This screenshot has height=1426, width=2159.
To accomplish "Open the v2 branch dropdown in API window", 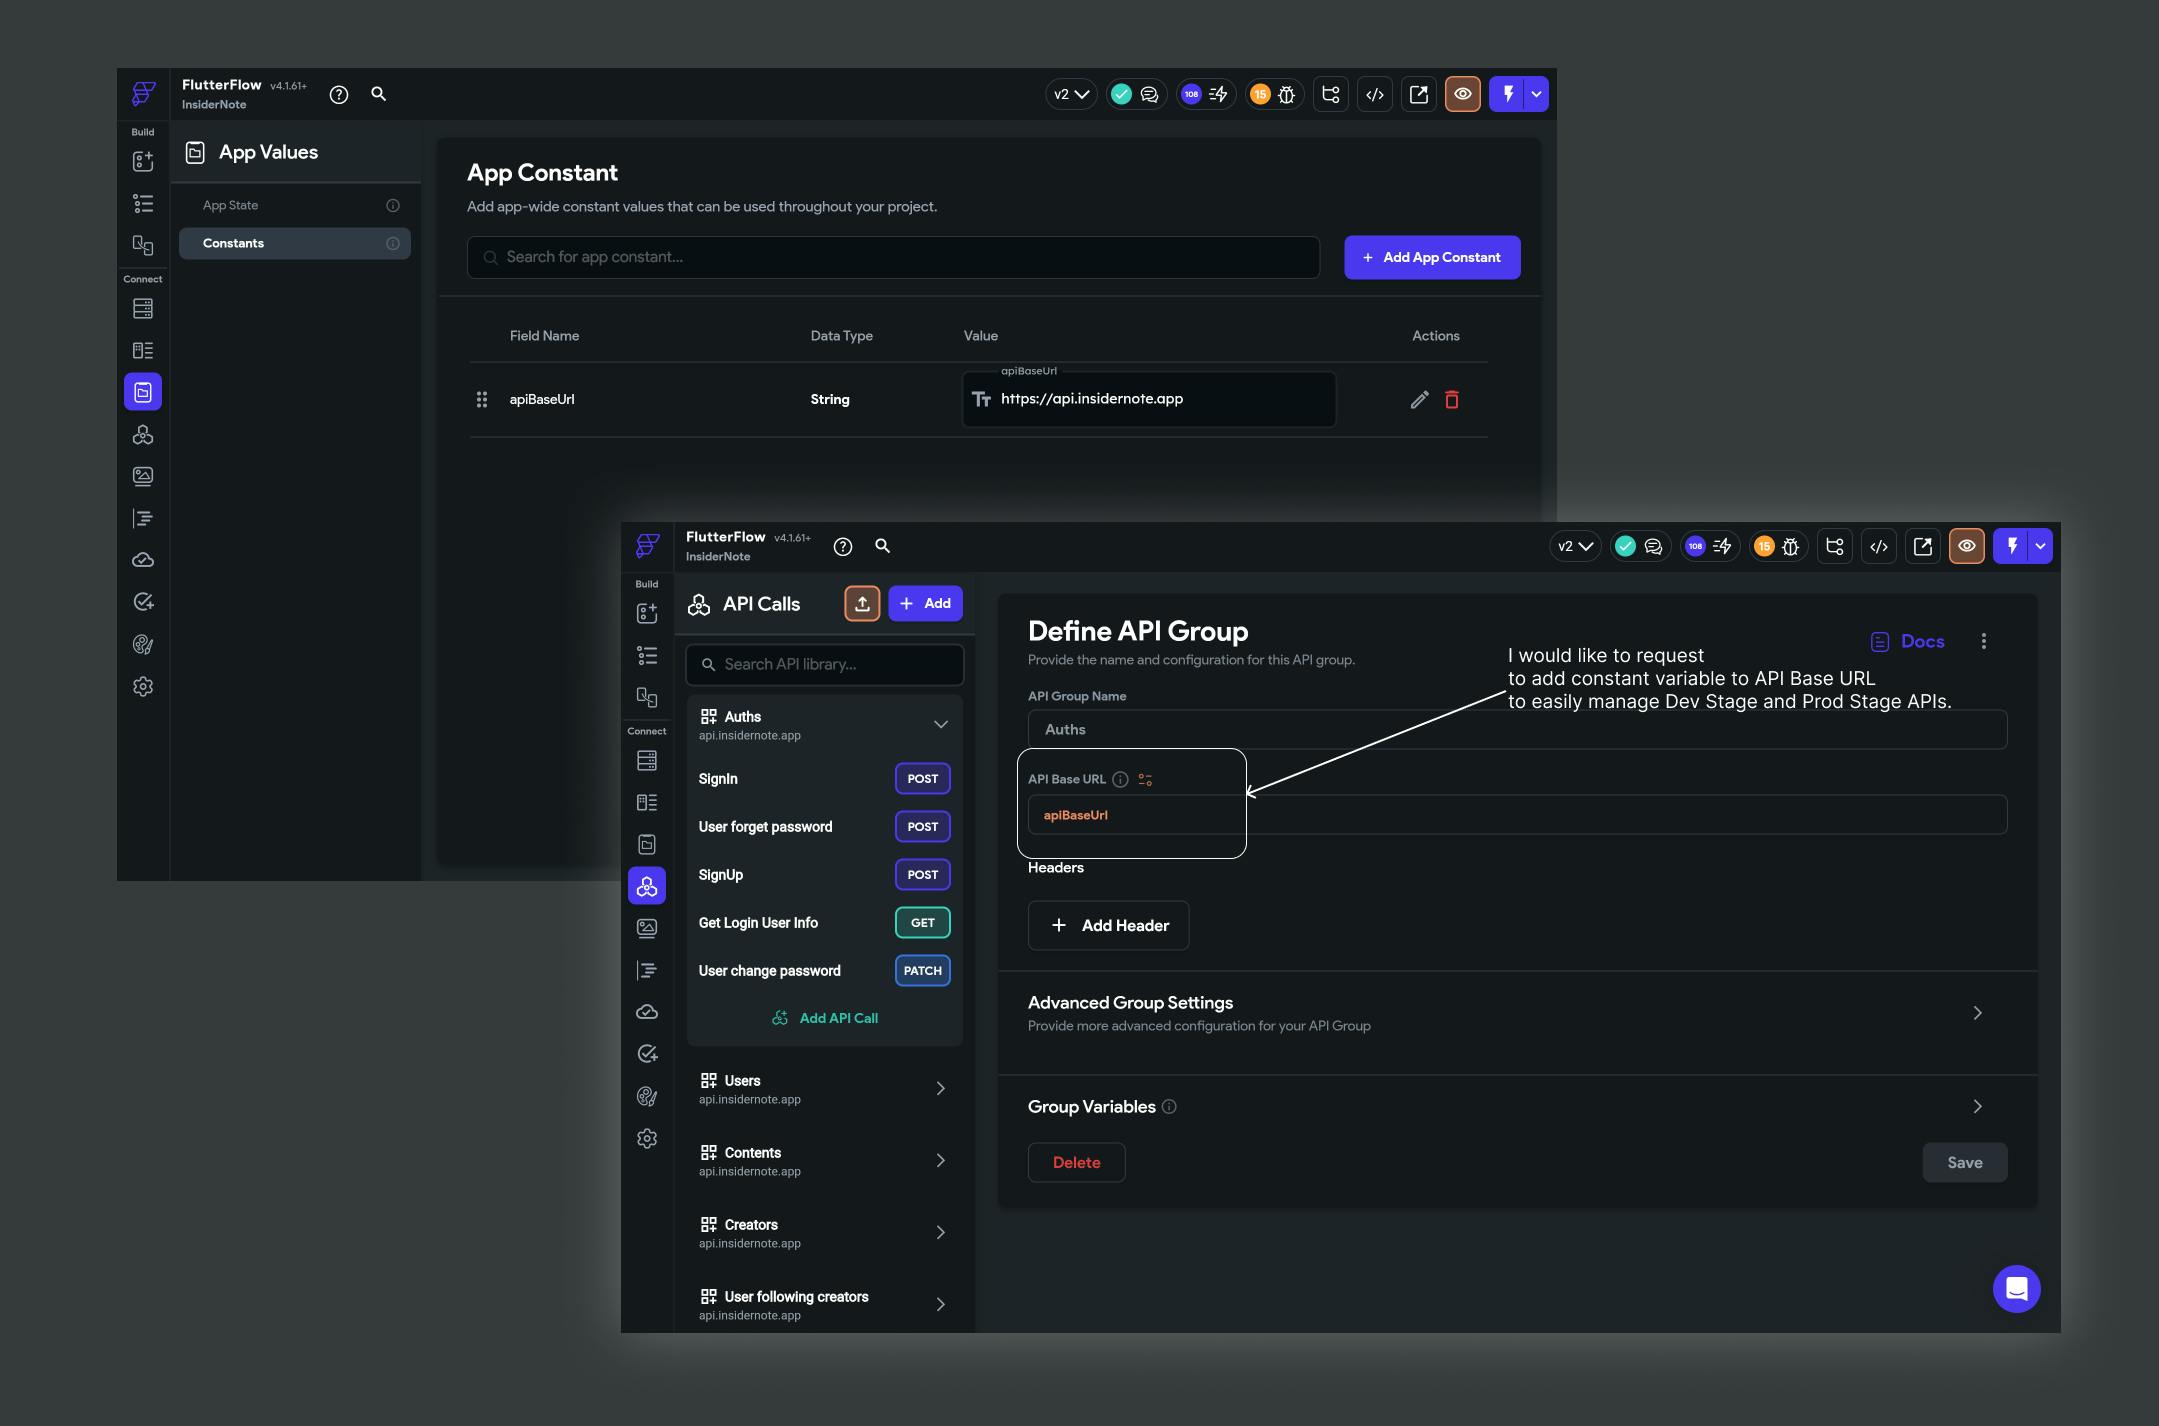I will point(1575,547).
